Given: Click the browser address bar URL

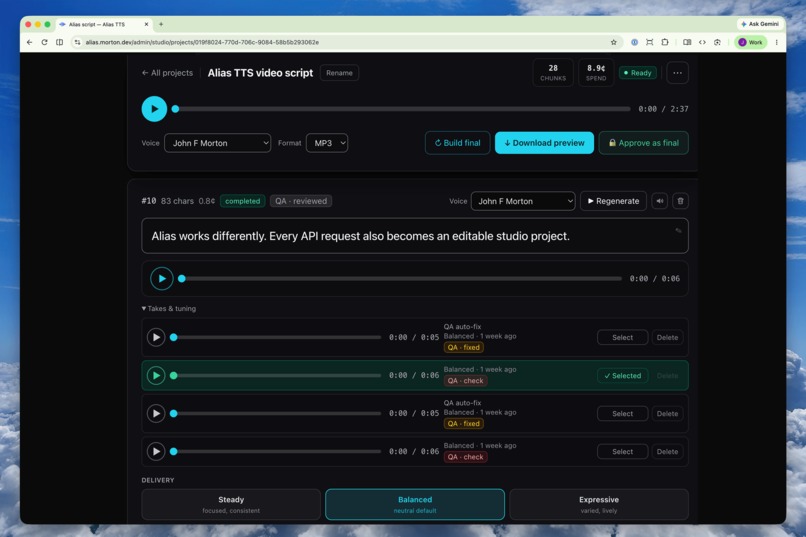Looking at the screenshot, I should tap(202, 42).
